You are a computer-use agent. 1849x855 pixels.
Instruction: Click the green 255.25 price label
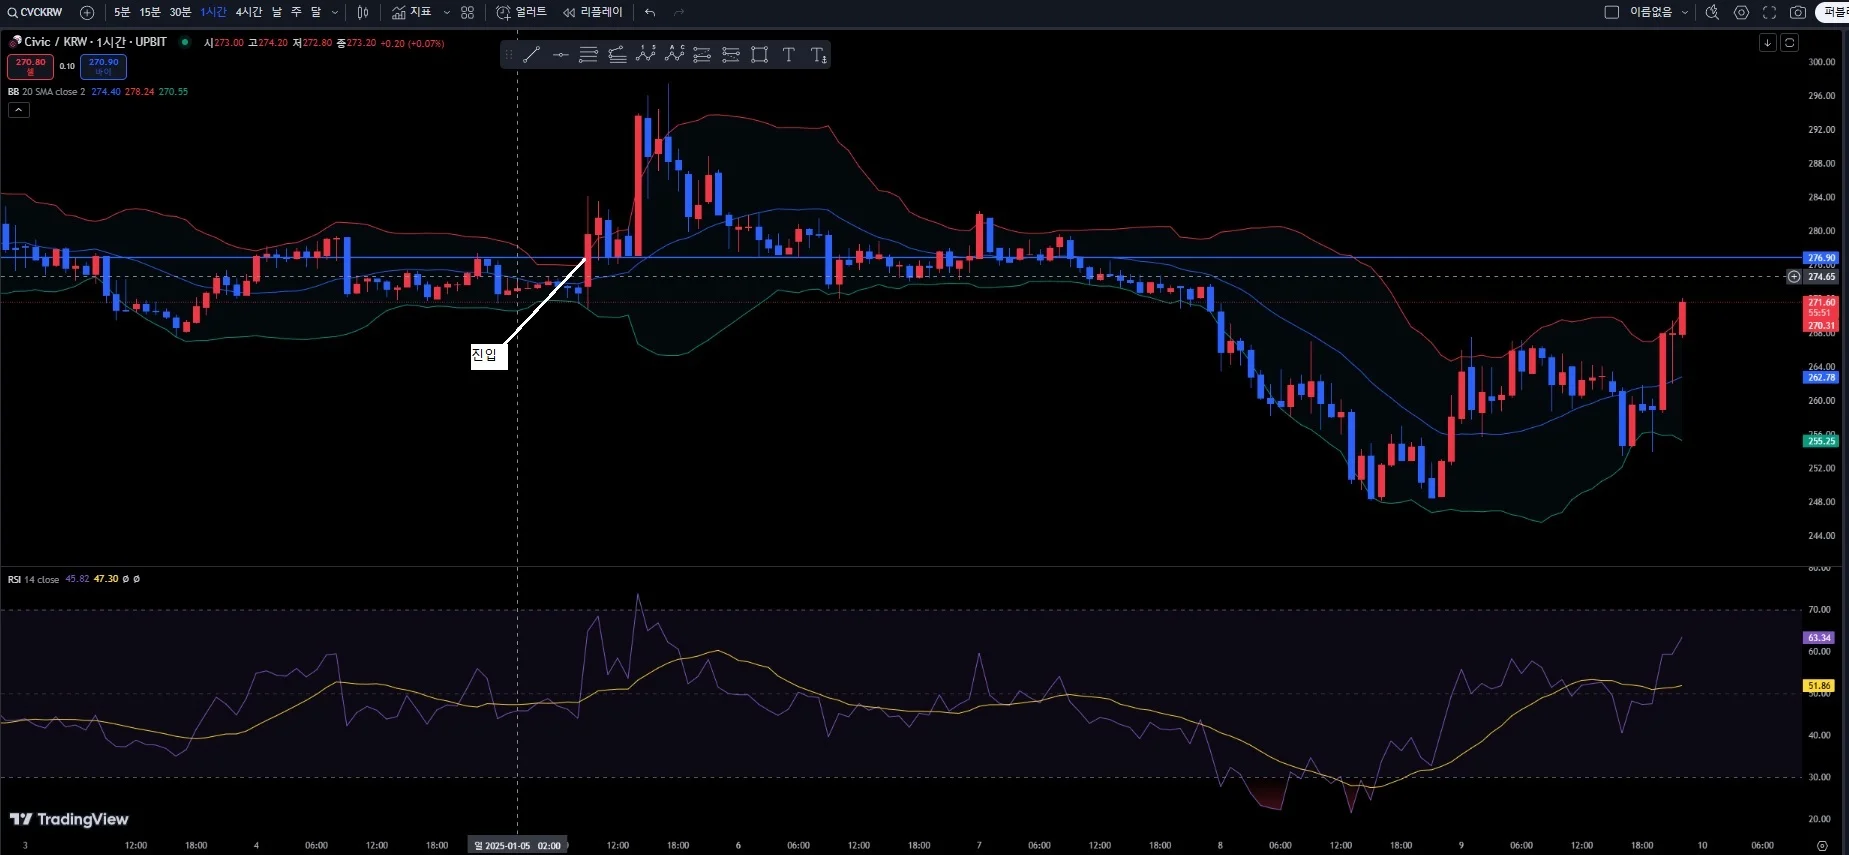tap(1821, 441)
